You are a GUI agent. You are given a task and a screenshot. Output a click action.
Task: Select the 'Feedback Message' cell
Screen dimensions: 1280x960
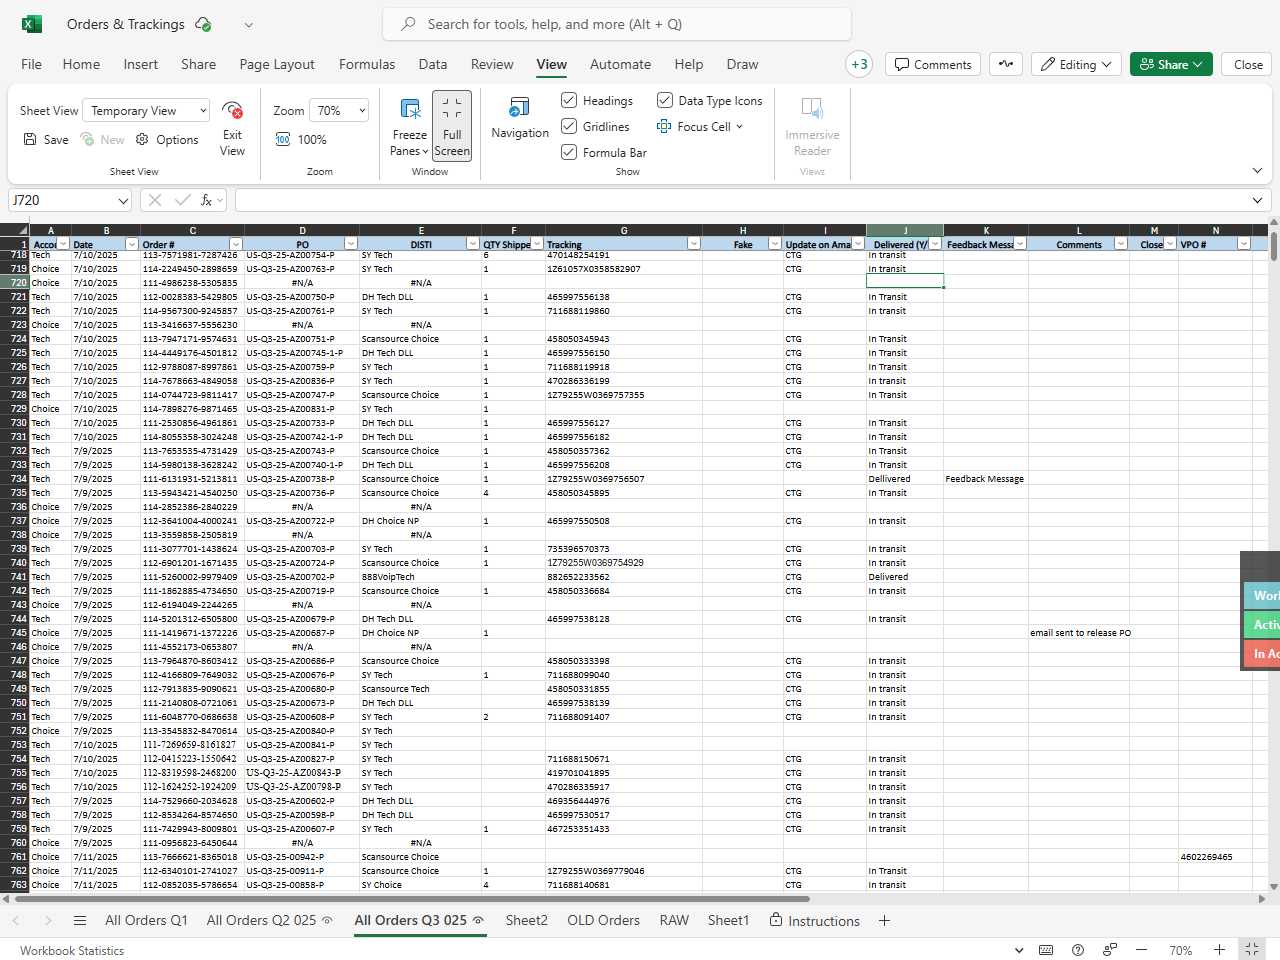[985, 479]
